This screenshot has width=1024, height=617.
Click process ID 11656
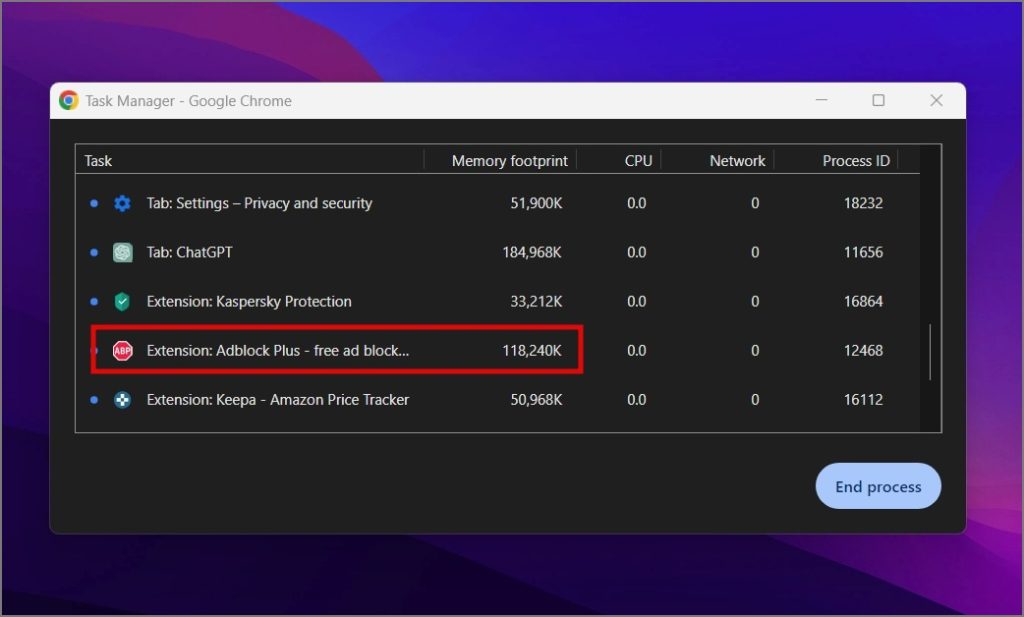[x=863, y=252]
